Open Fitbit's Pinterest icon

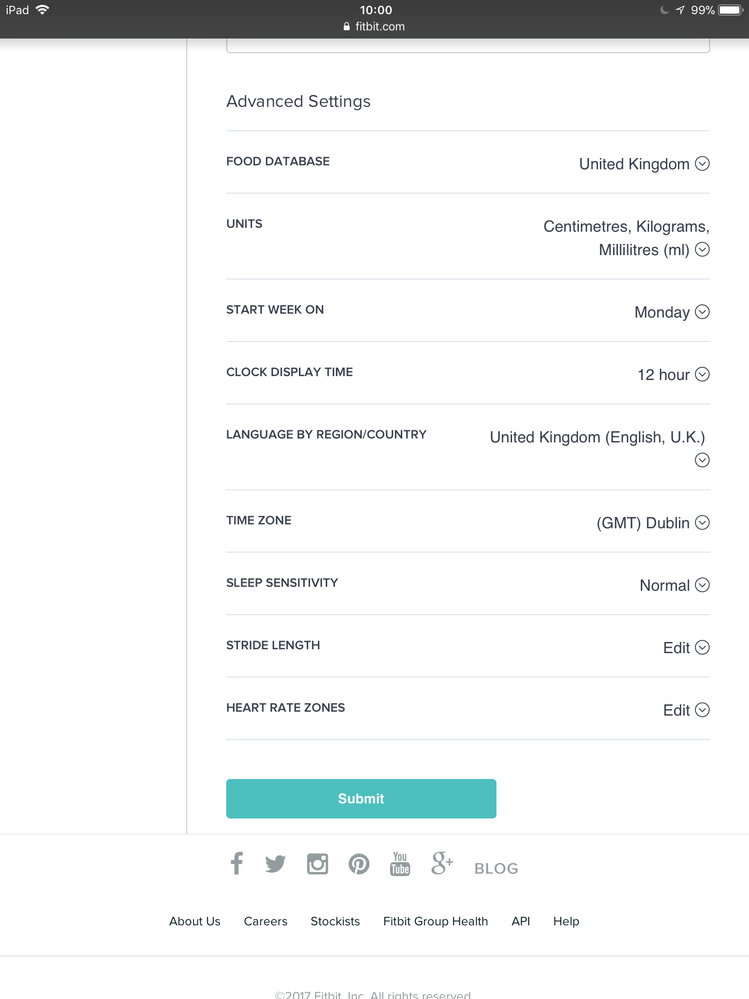(359, 864)
